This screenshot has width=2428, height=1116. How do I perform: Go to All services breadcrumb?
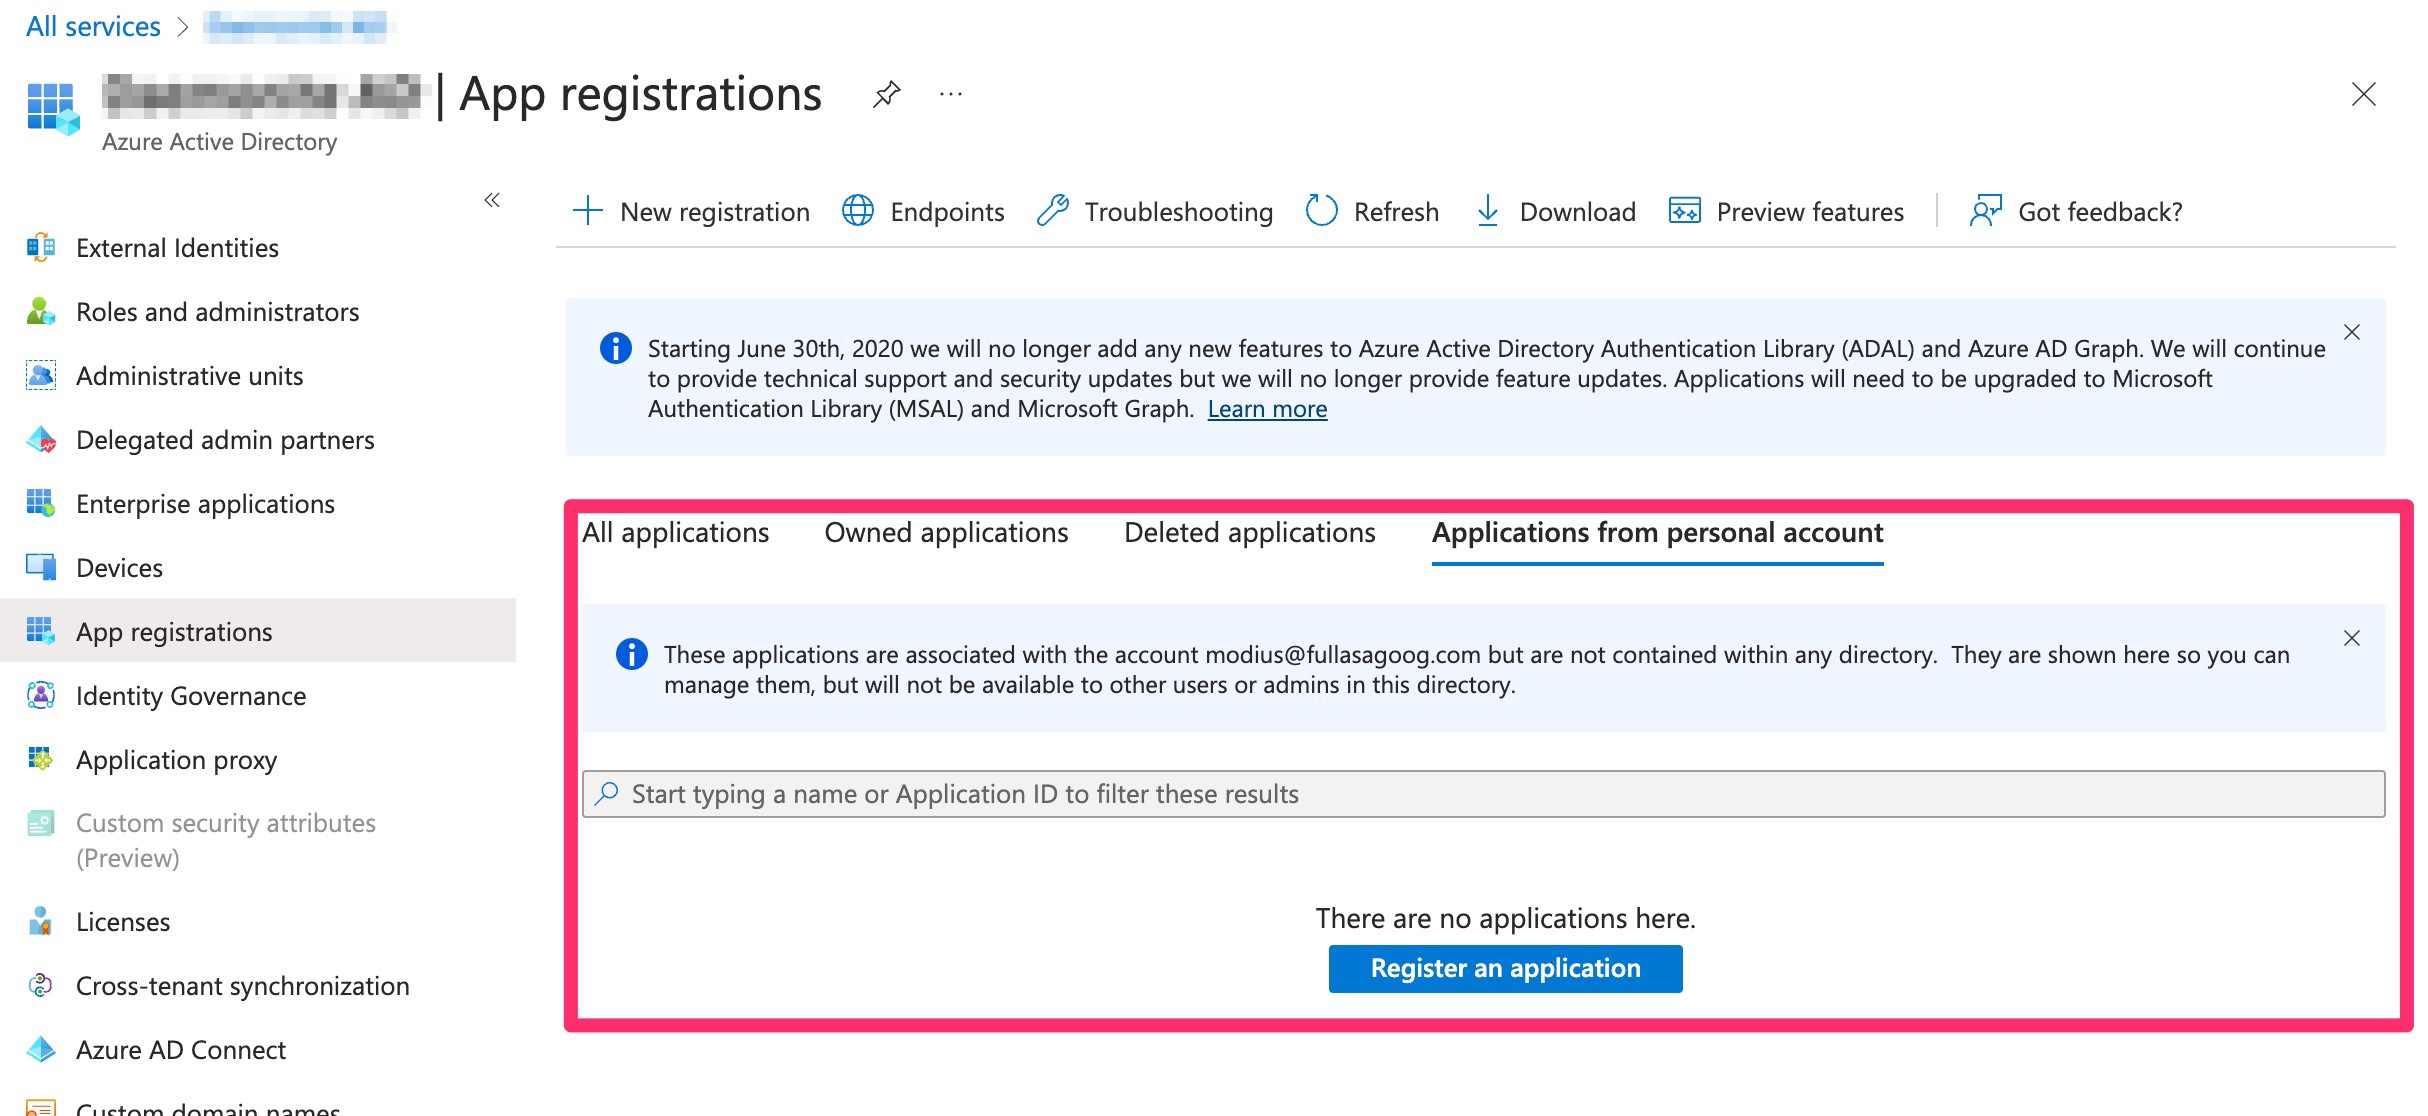point(93,27)
